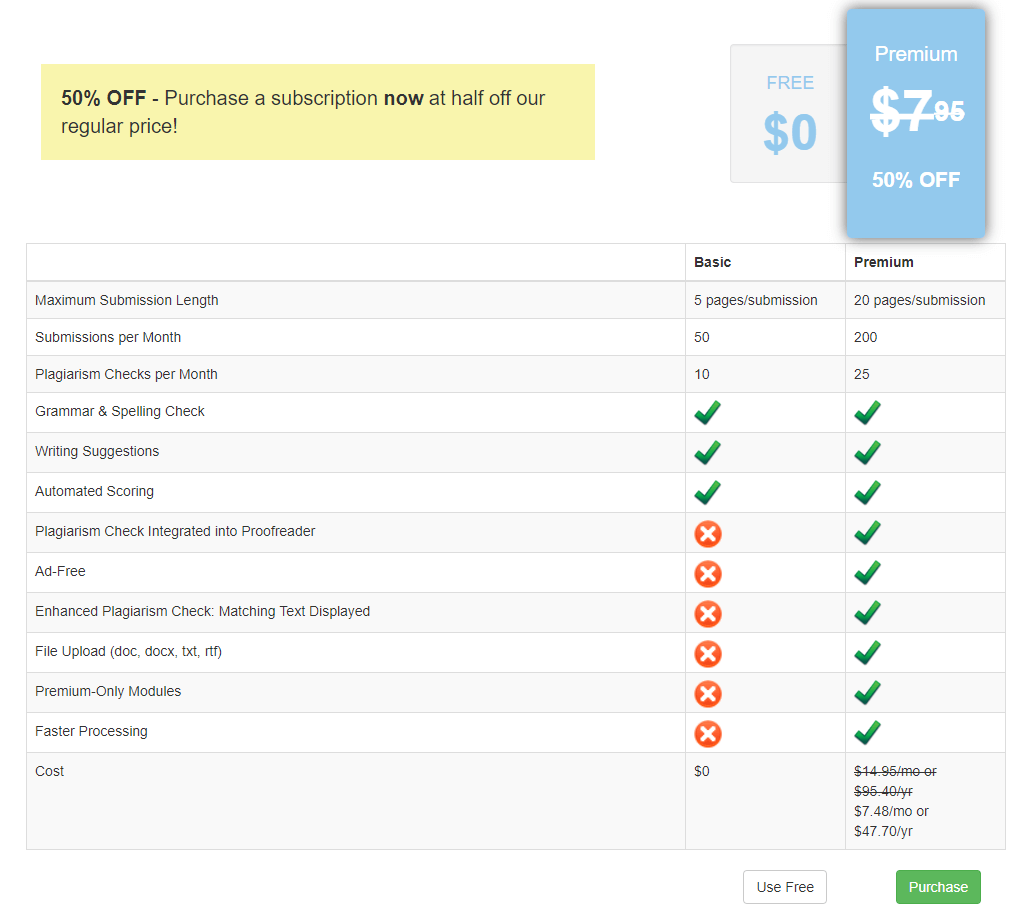
Task: Click Basic checkmark for Automated Scoring
Action: [707, 492]
